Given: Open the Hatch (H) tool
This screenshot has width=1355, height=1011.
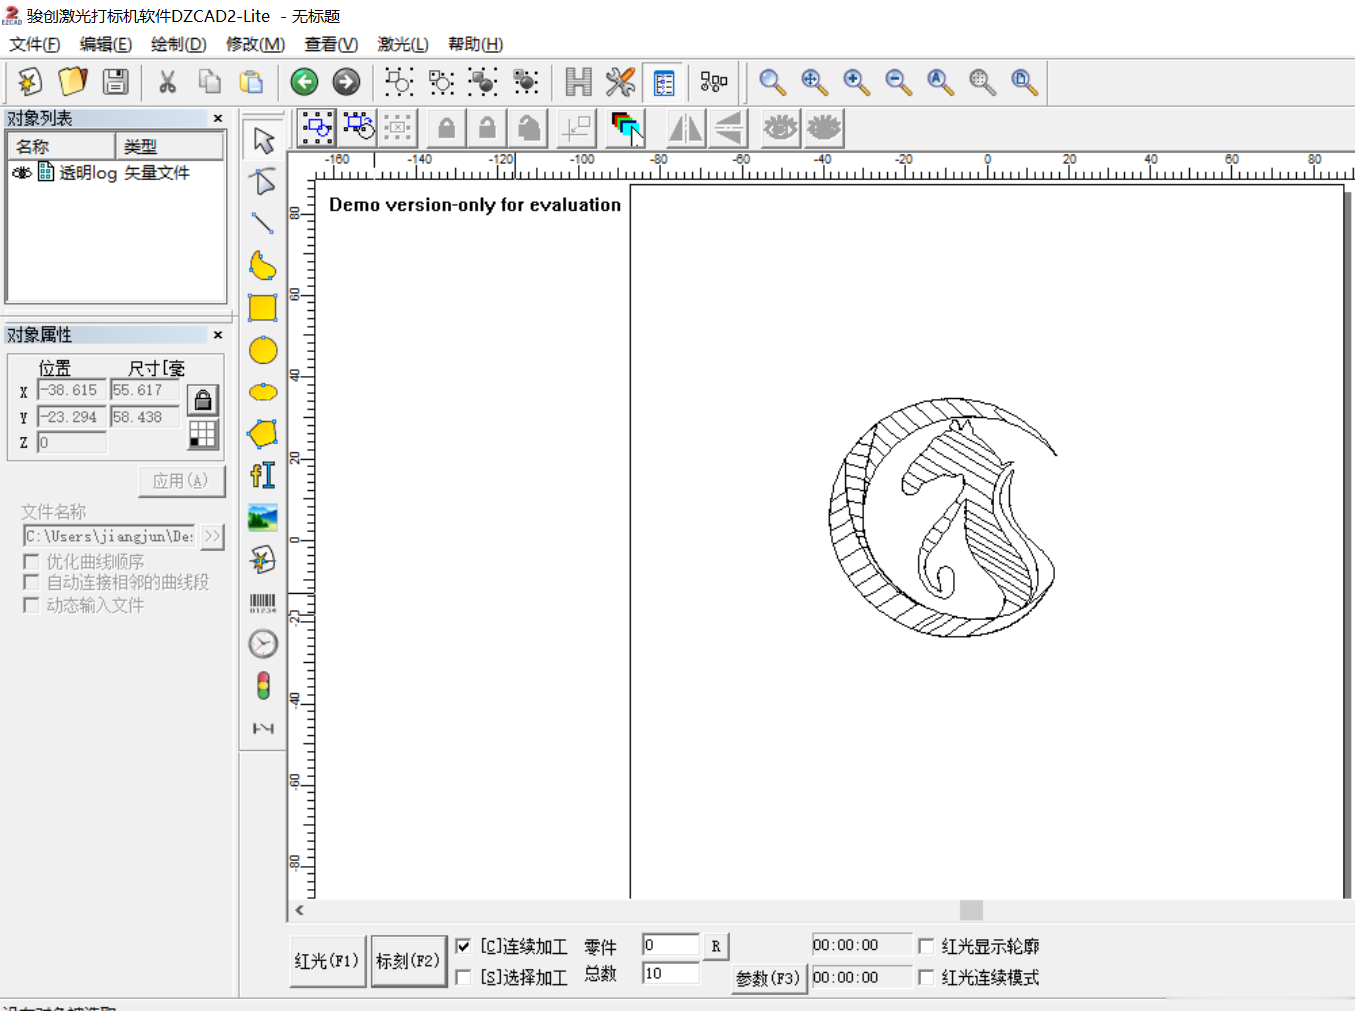Looking at the screenshot, I should (x=578, y=81).
